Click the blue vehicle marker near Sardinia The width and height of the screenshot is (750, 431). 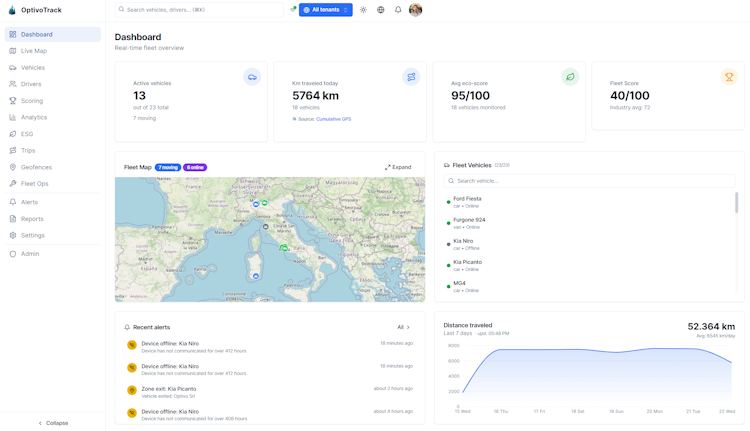pyautogui.click(x=256, y=276)
